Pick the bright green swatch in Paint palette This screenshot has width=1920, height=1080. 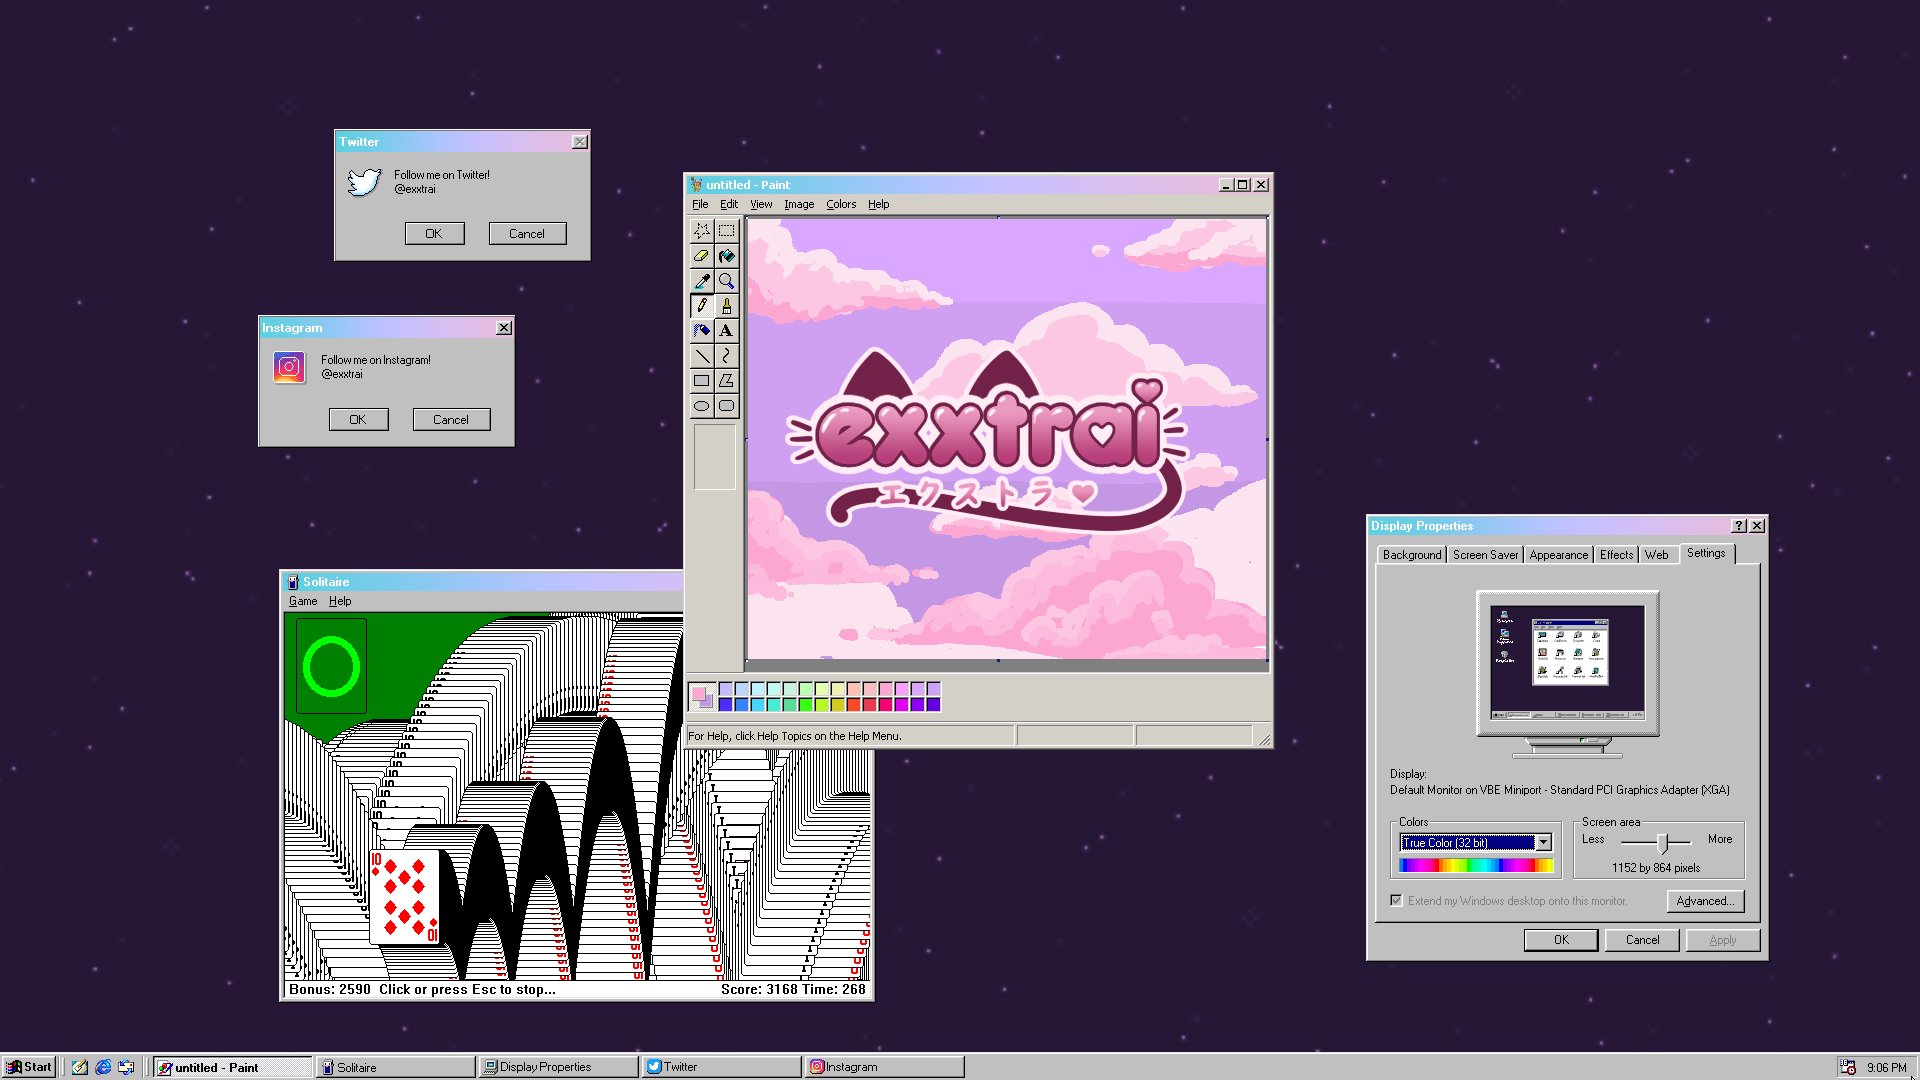(806, 705)
